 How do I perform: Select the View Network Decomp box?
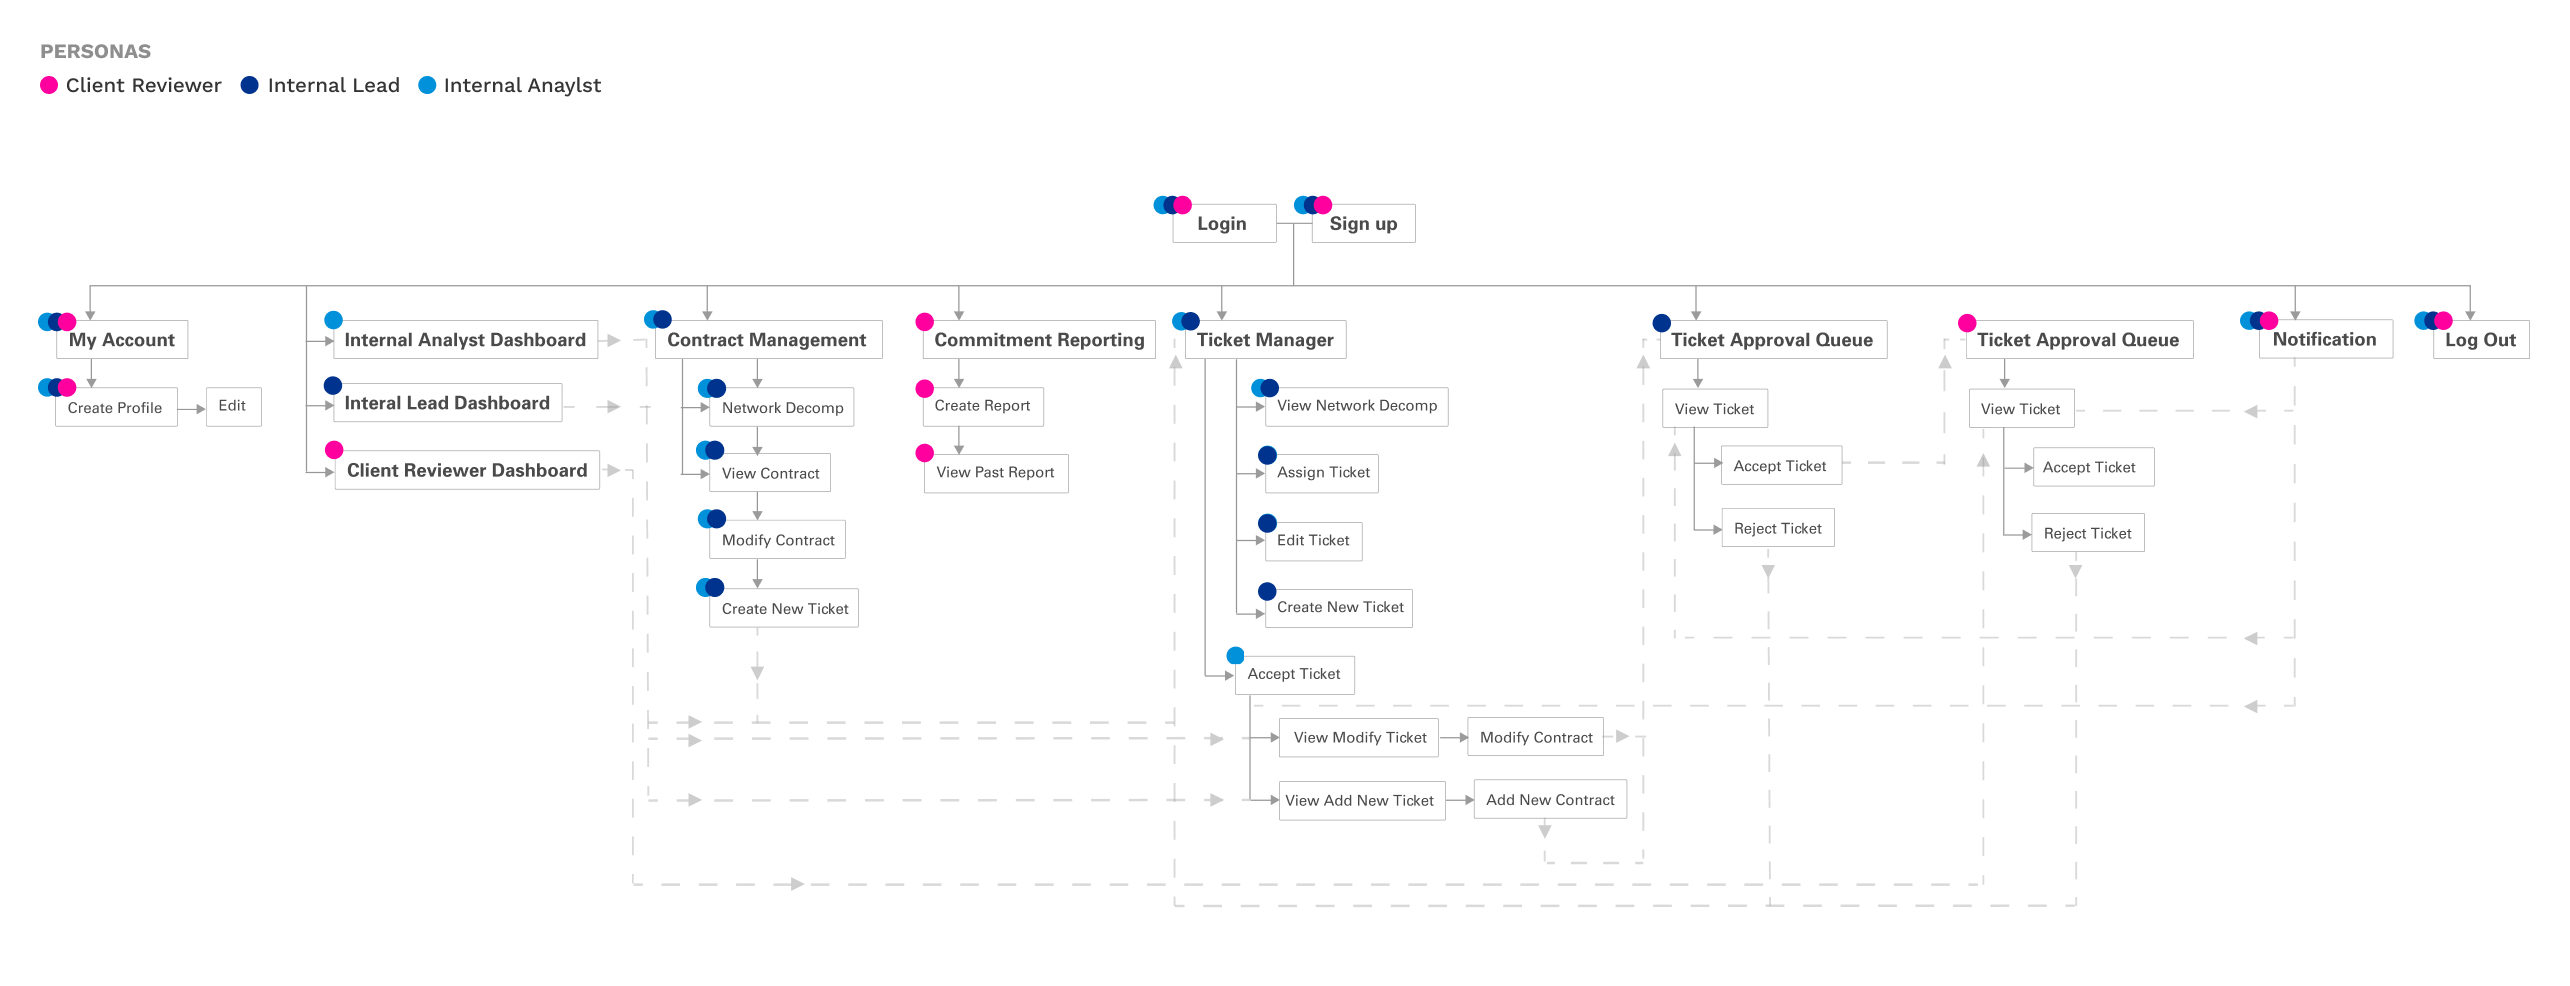[1356, 406]
